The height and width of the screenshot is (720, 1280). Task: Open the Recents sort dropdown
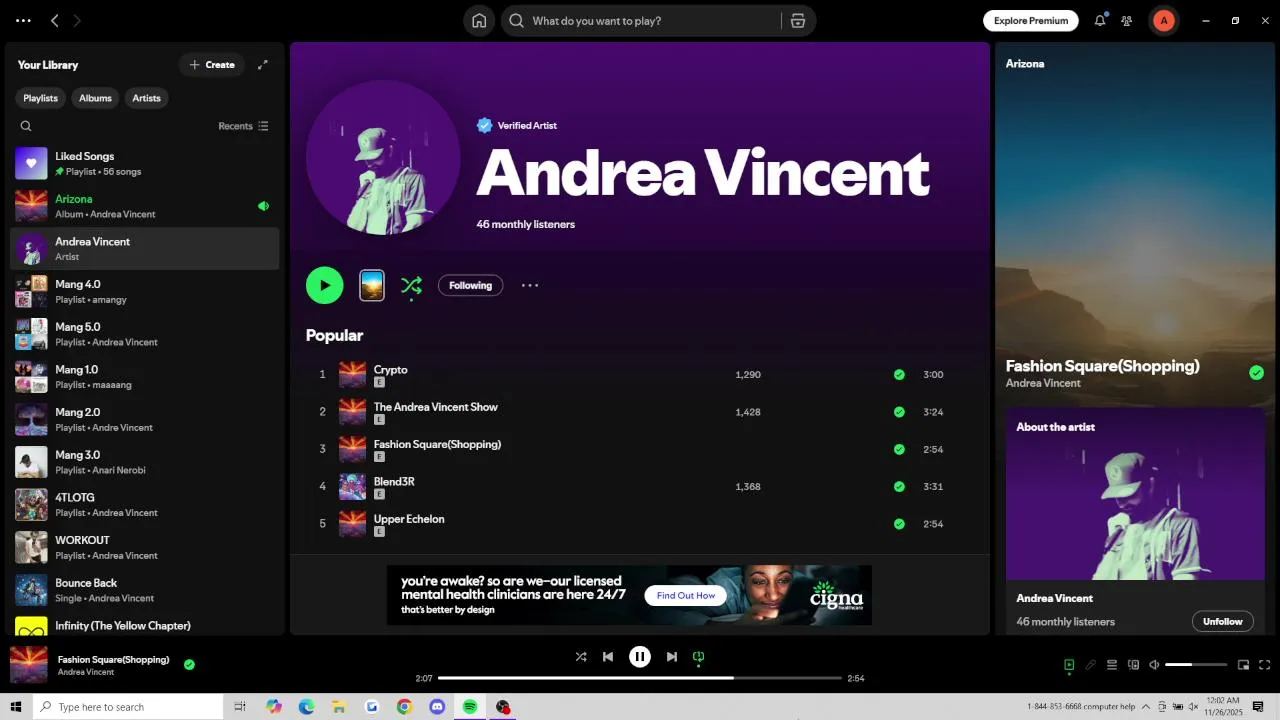244,126
